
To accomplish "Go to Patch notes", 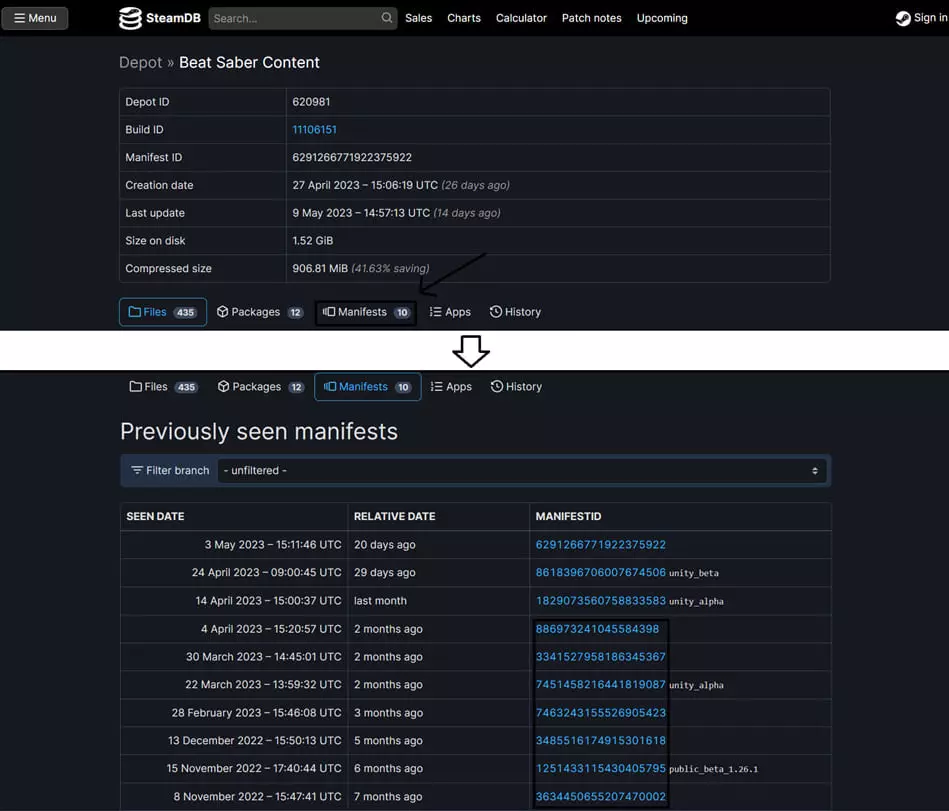I will (591, 18).
